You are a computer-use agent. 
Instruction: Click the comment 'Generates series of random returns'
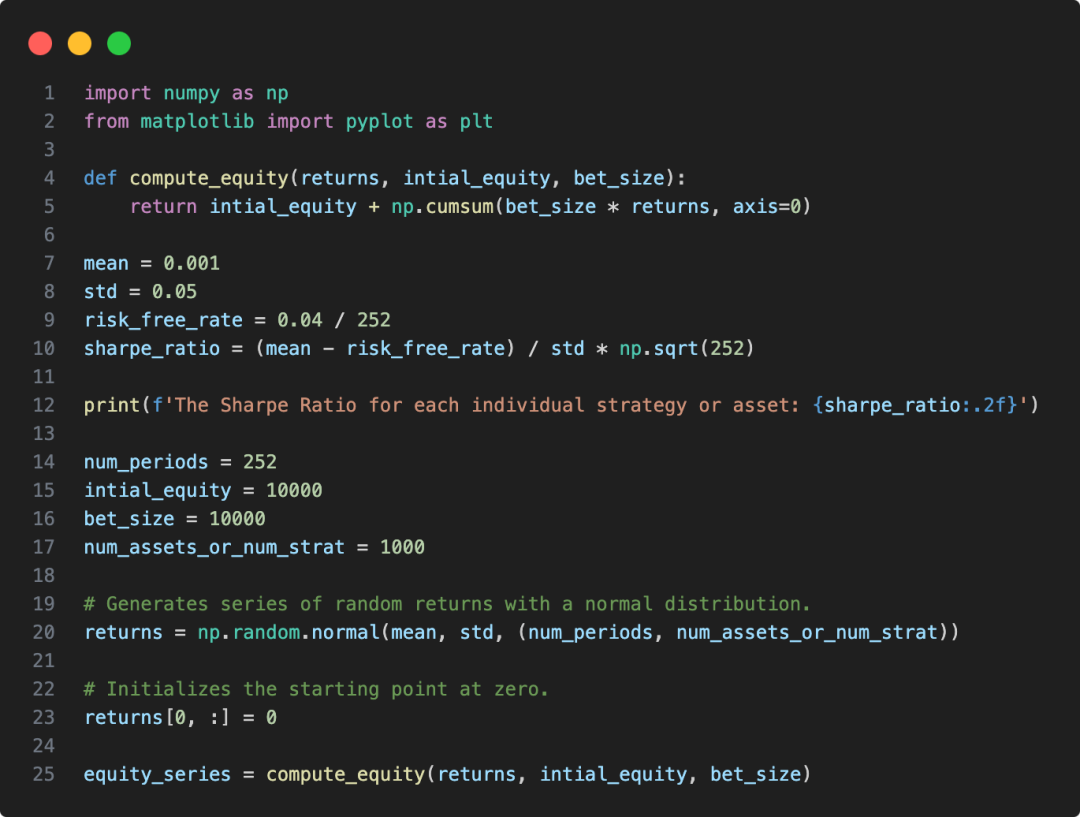pos(447,604)
